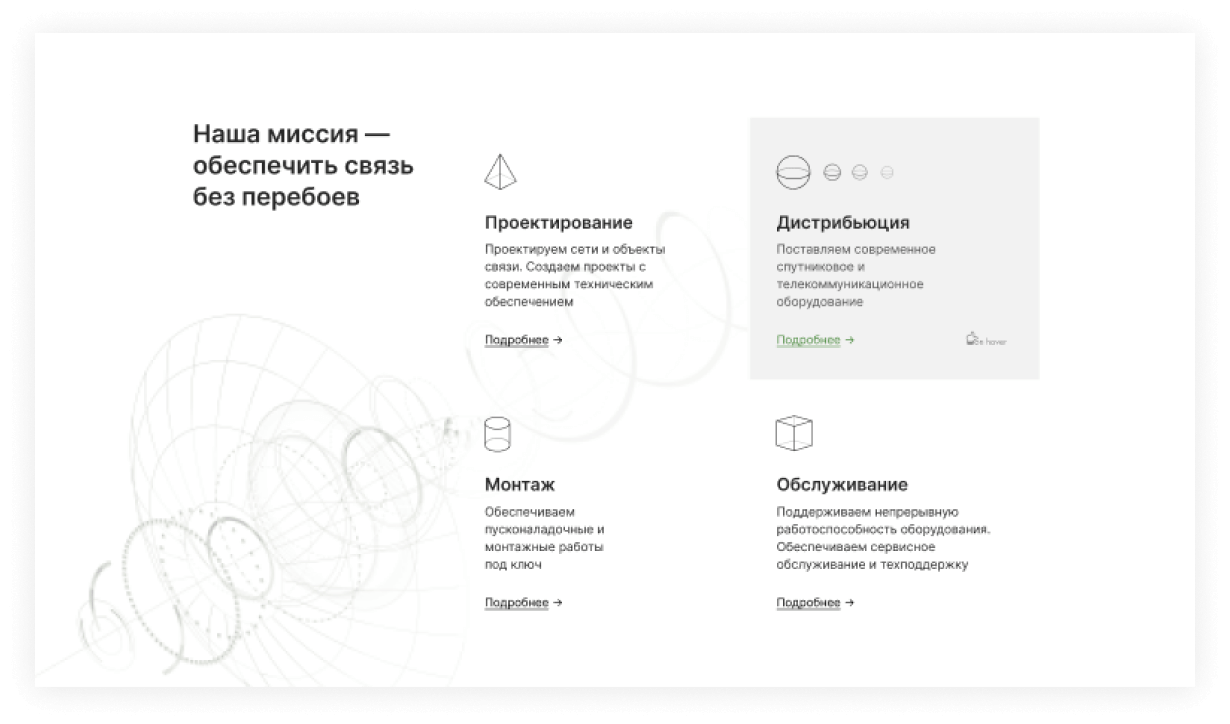Click the large sphere icon above Дистрибьюция
This screenshot has height=724, width=1230.
[793, 172]
